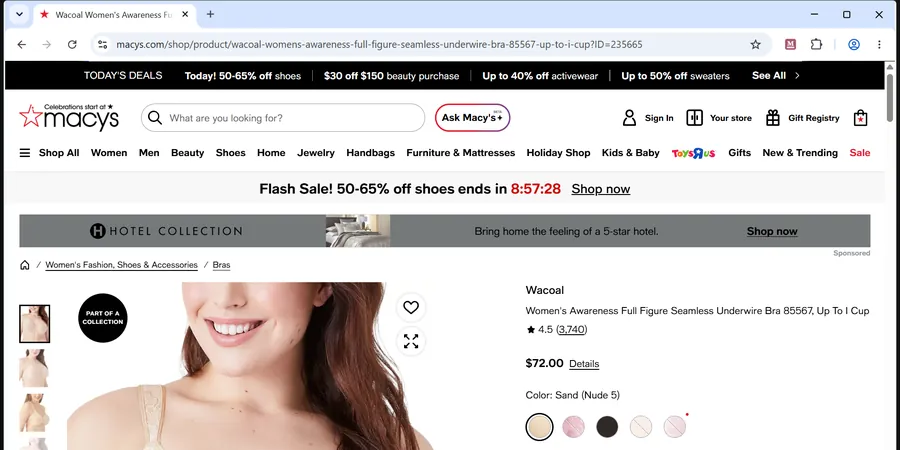Reload the page

[72, 44]
